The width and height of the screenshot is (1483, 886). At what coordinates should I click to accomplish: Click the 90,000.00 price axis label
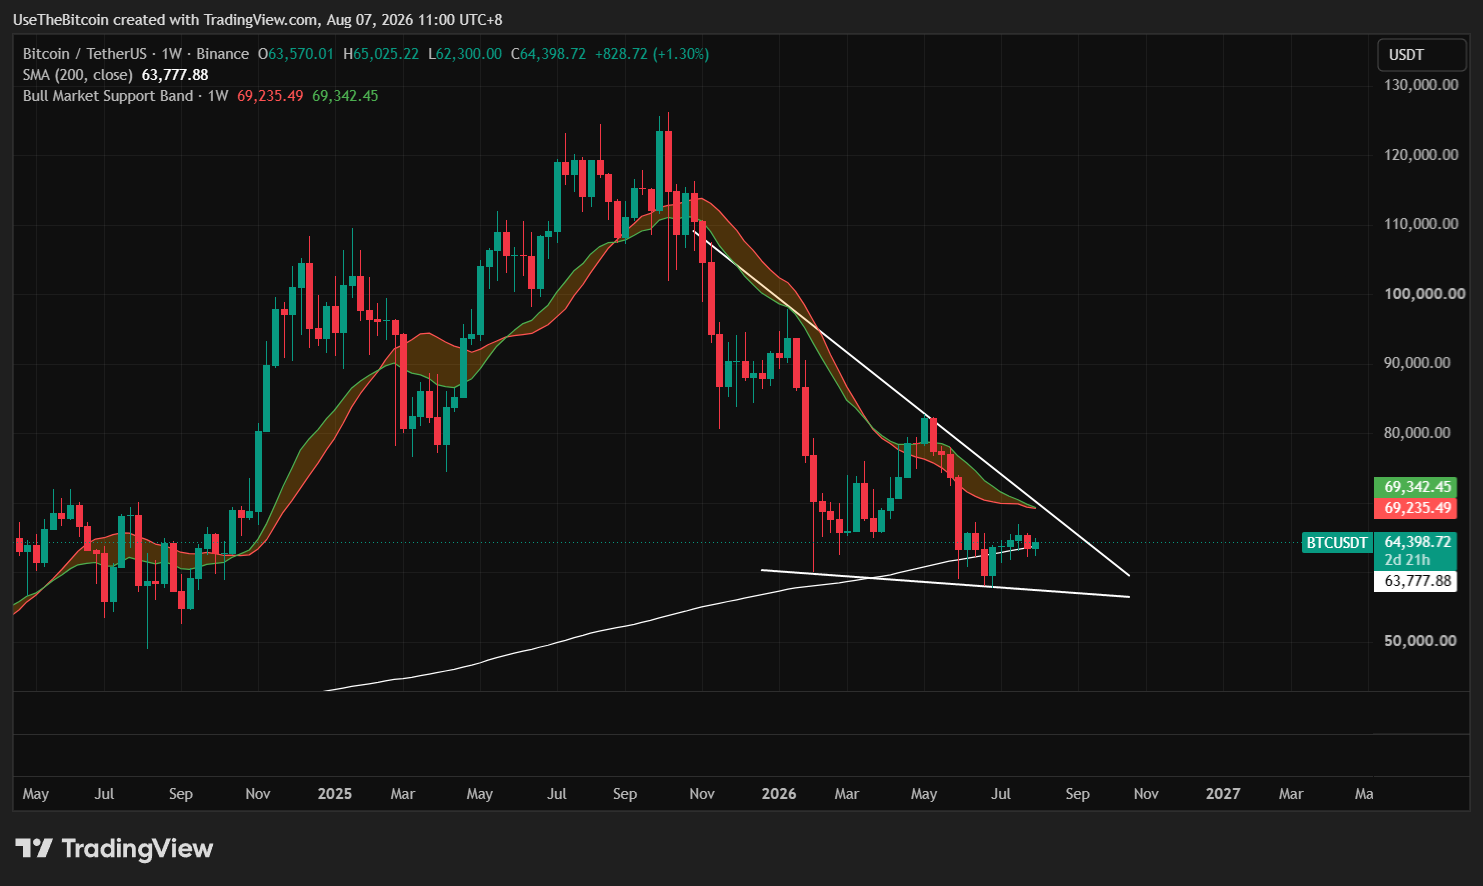(x=1417, y=363)
